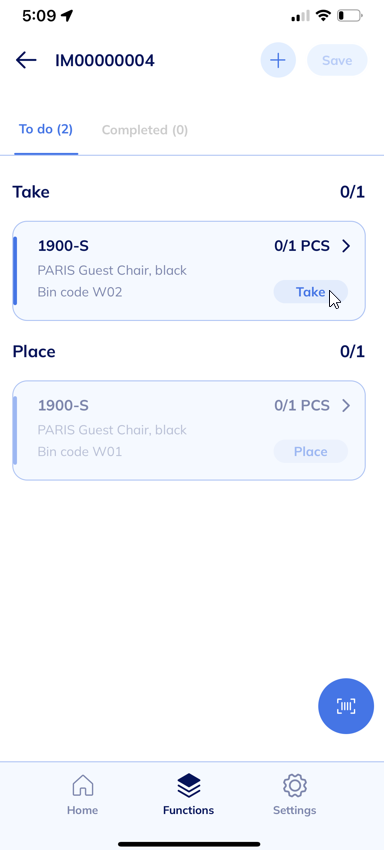Open the Take card for PARIS Guest Chair
The image size is (384, 850).
click(189, 271)
